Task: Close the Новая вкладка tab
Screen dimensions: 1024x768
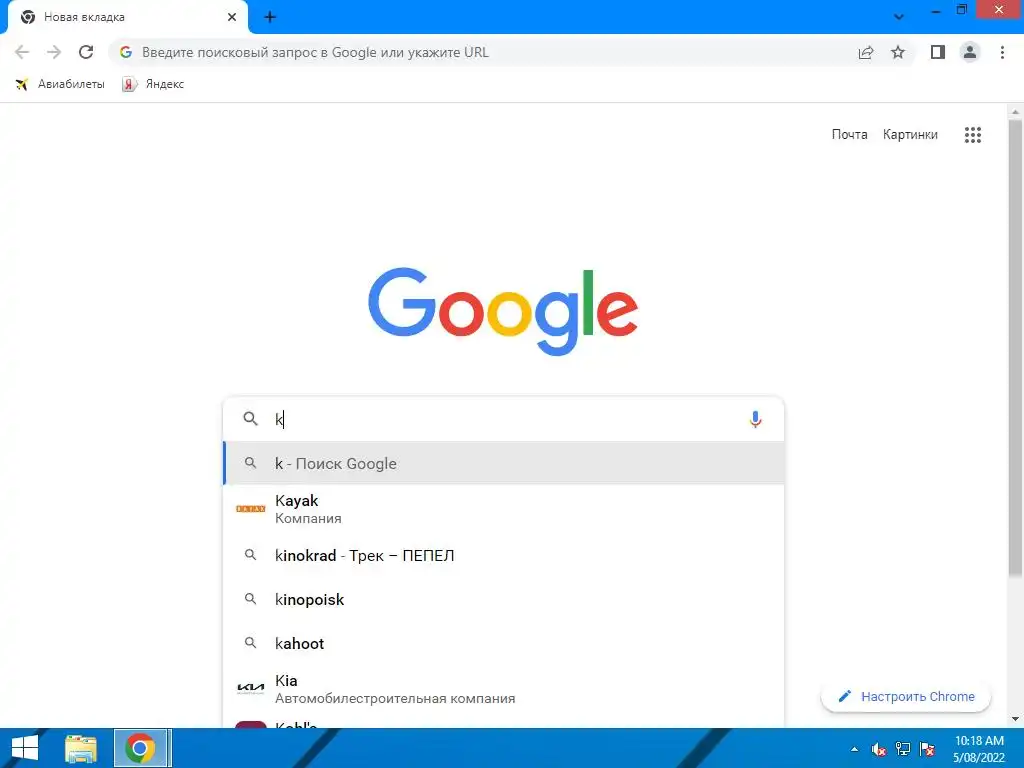Action: 232,17
